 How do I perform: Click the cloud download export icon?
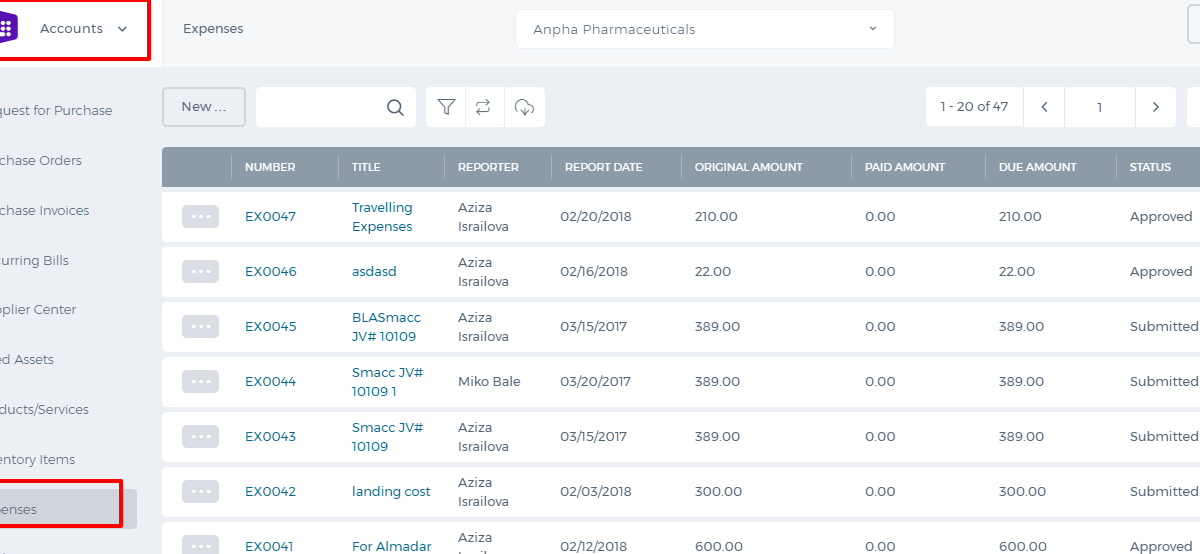pos(524,107)
